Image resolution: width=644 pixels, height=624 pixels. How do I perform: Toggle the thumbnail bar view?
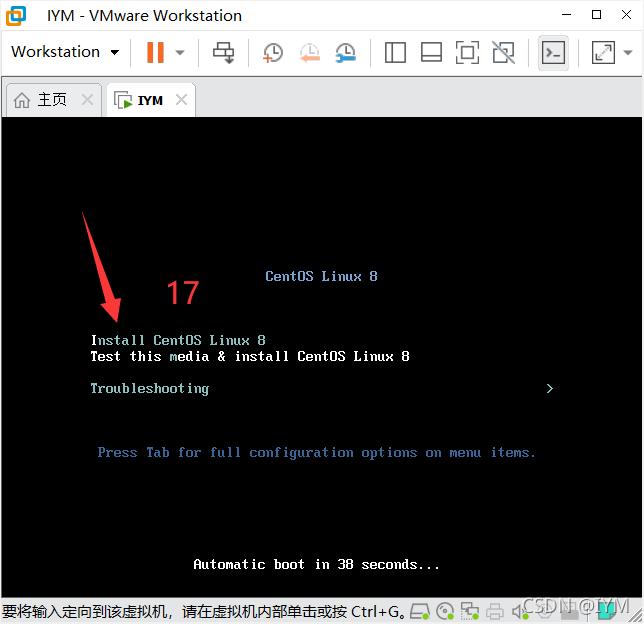(431, 53)
